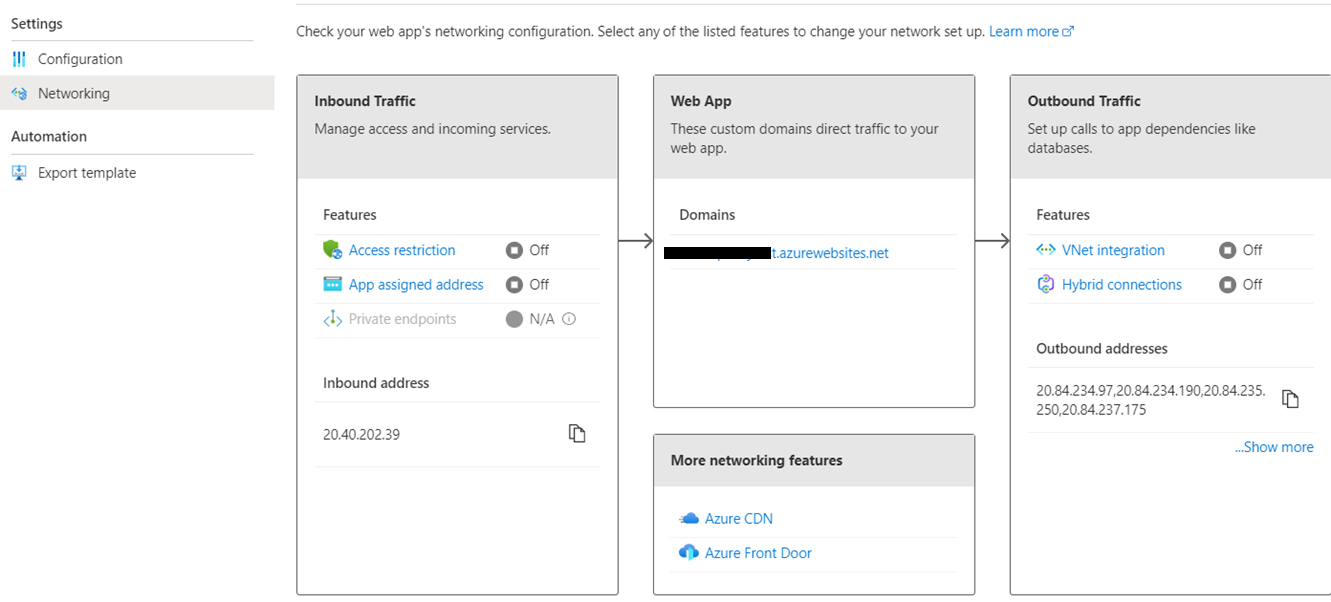Click the Hybrid connections icon

click(x=1046, y=284)
